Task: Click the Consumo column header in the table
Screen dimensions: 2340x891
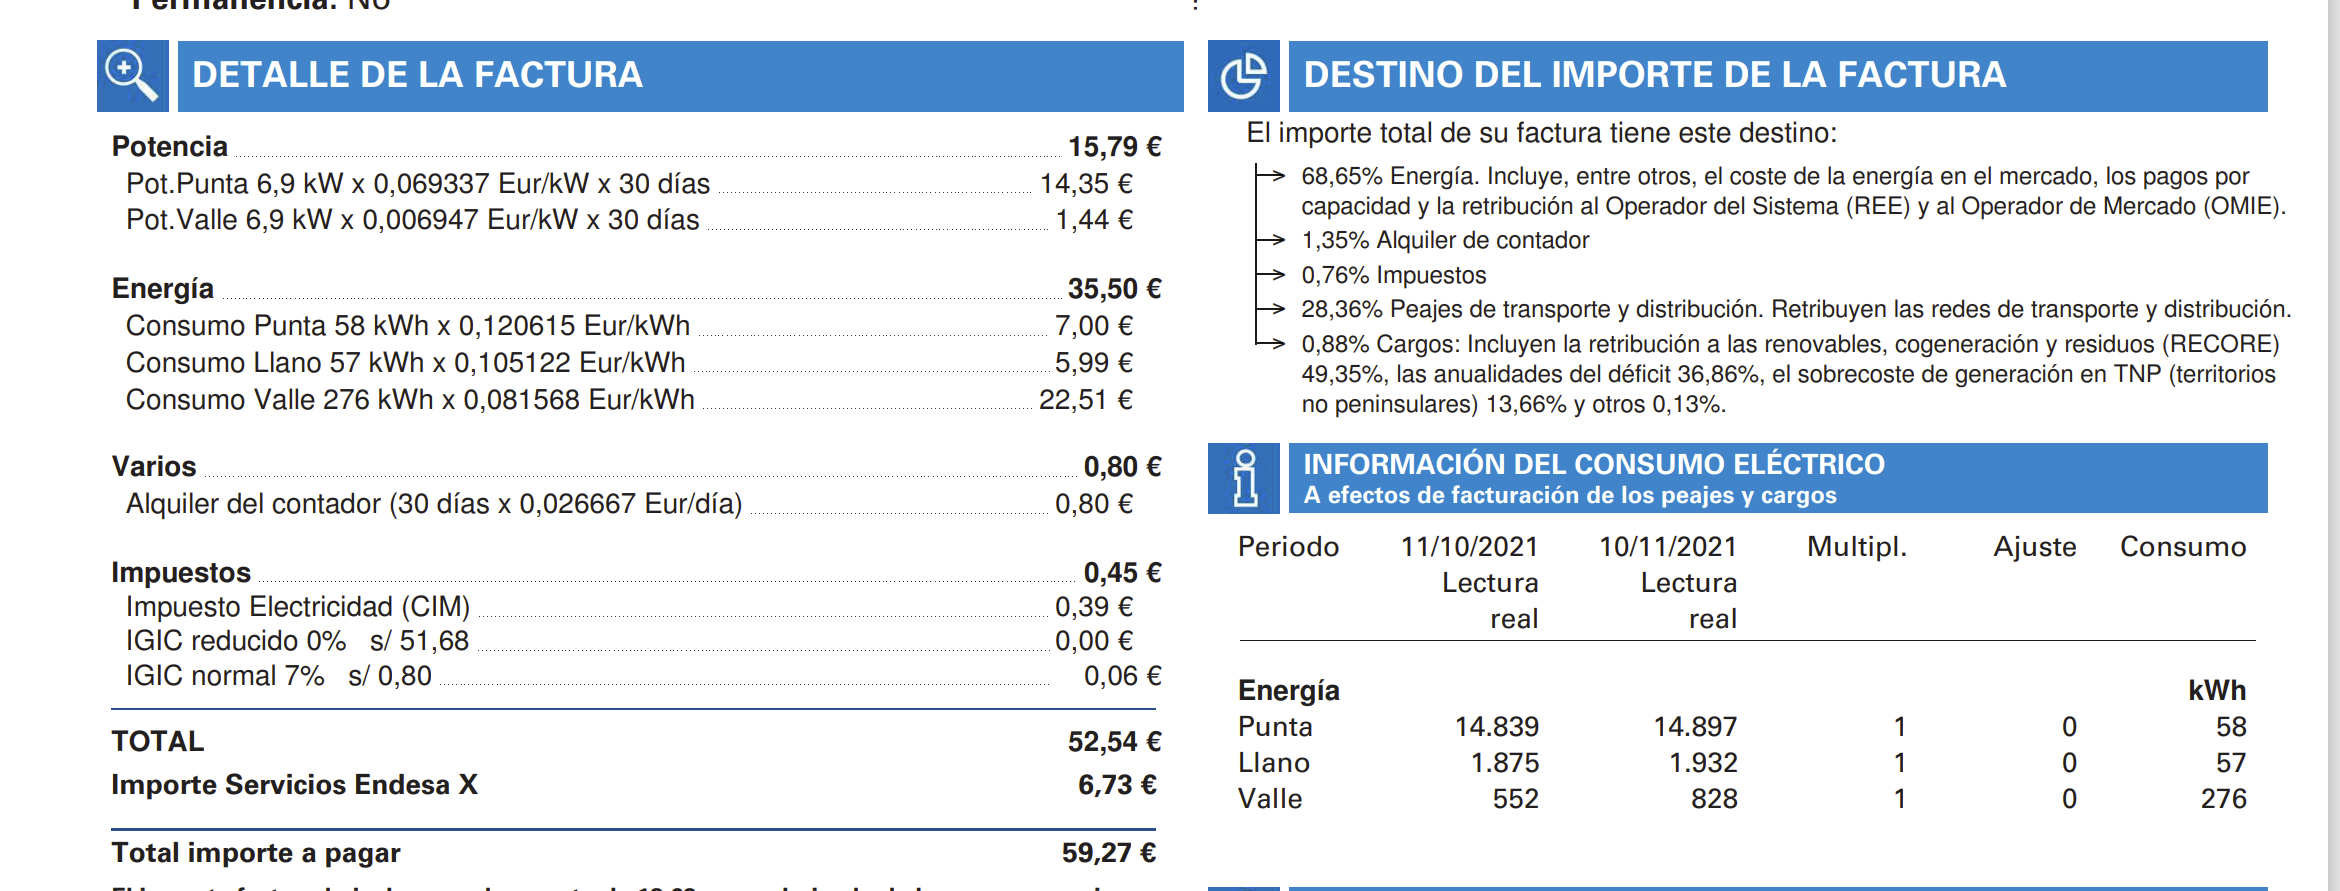Action: [x=2182, y=547]
